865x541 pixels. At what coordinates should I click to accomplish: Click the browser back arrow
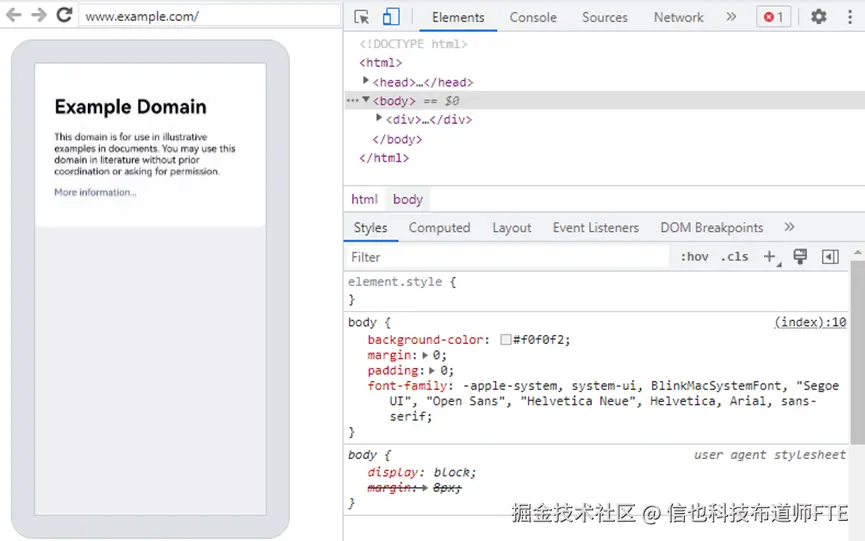(14, 15)
